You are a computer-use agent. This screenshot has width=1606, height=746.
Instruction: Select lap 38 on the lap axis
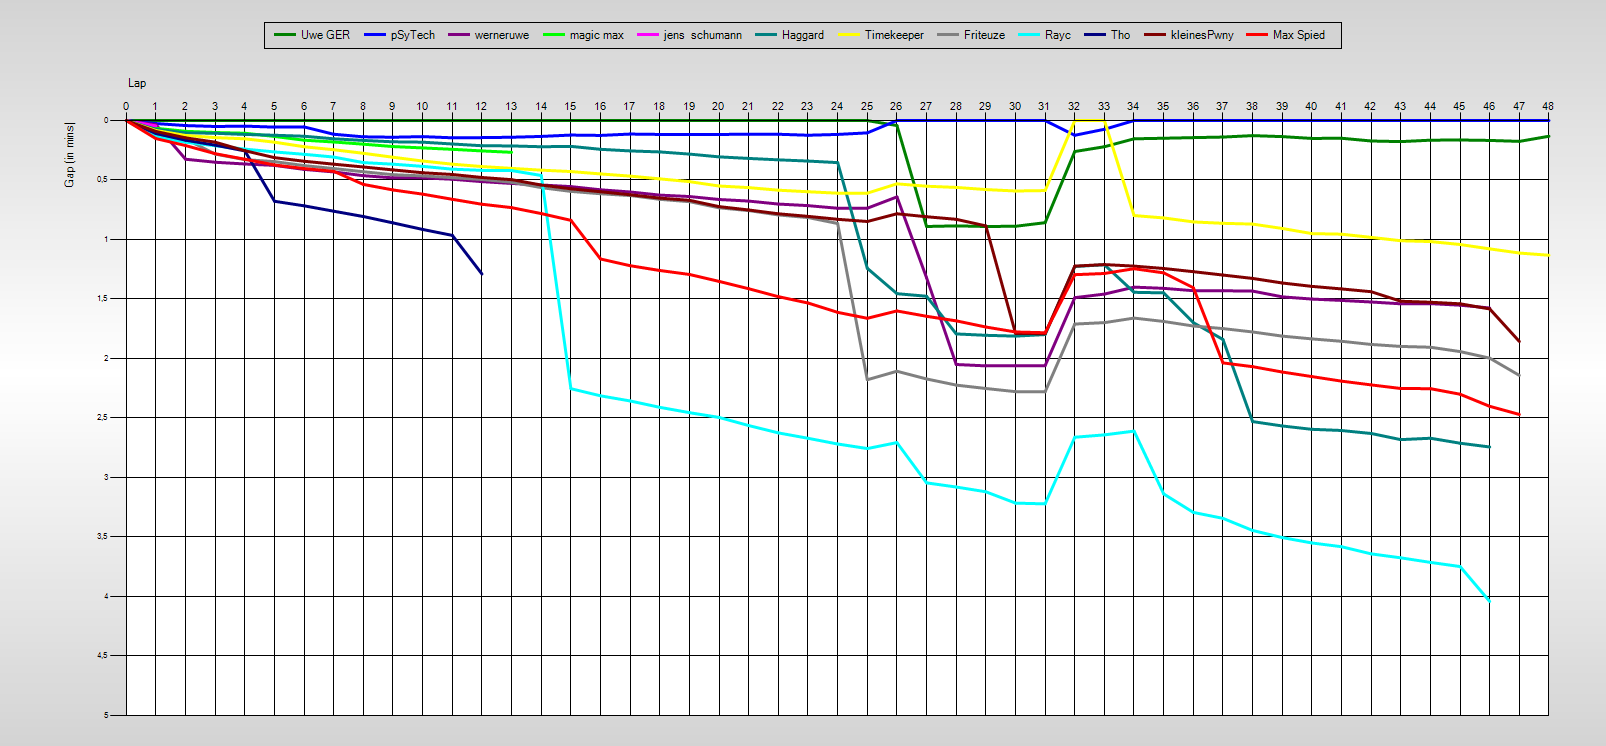coord(1252,106)
